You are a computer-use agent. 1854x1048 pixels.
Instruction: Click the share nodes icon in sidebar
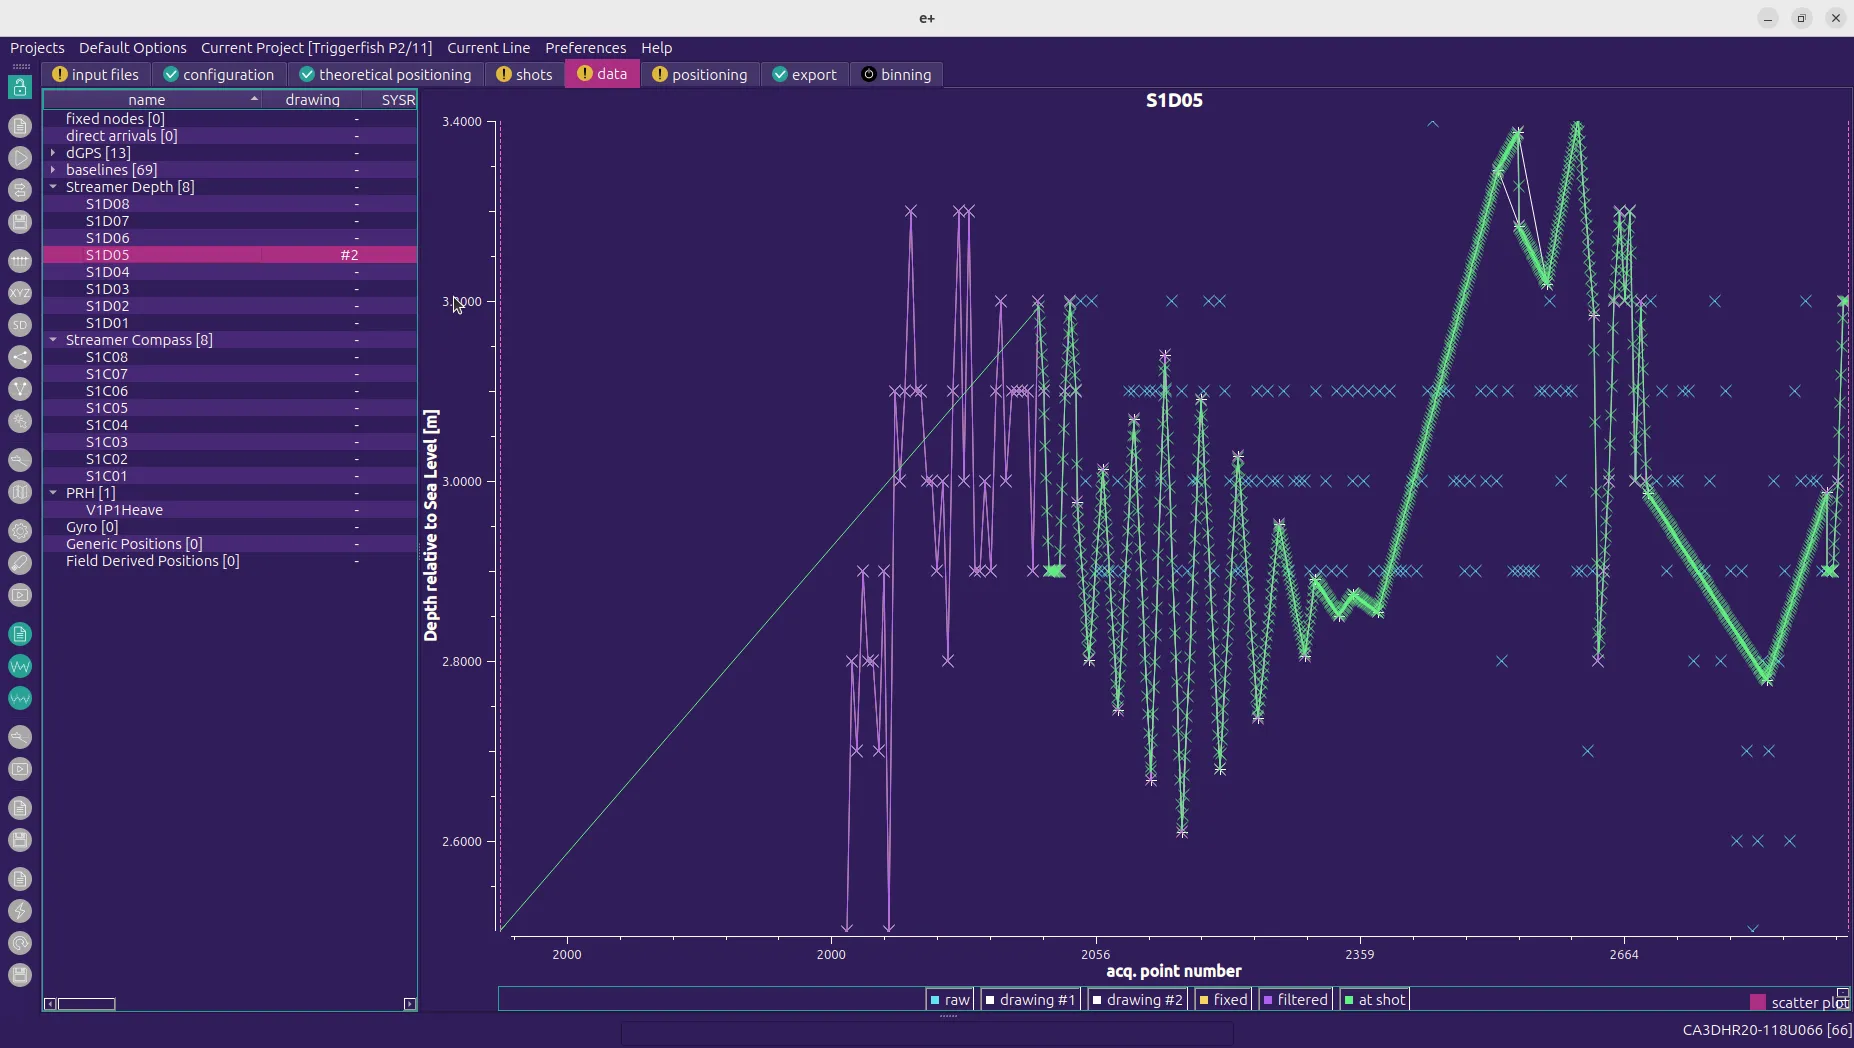pyautogui.click(x=20, y=357)
